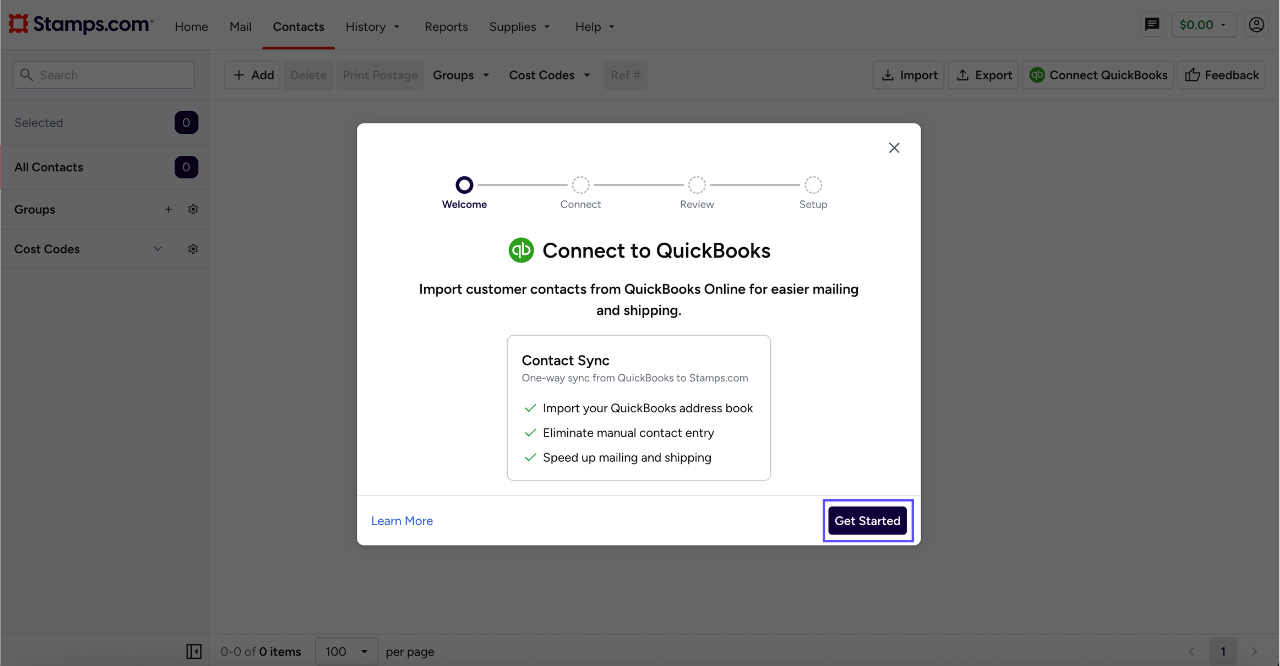The image size is (1280, 666).
Task: Open Groups settings gear icon
Action: pos(193,209)
